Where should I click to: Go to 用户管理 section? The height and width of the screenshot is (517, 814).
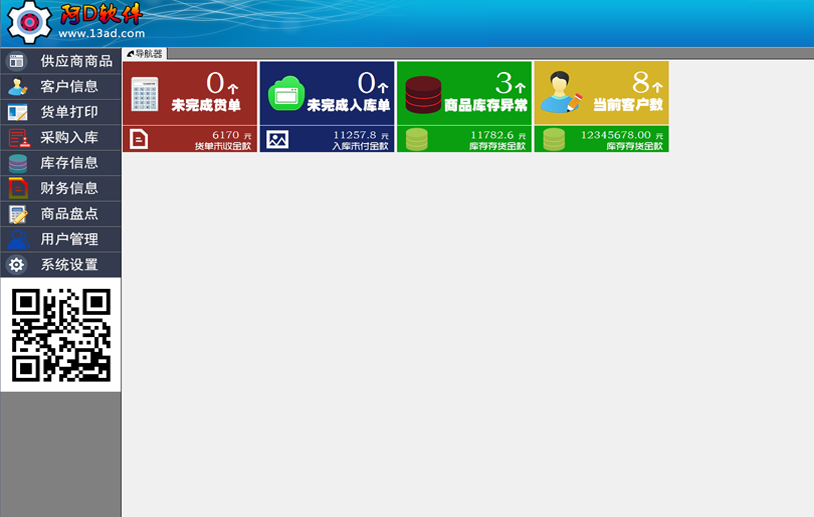click(61, 239)
